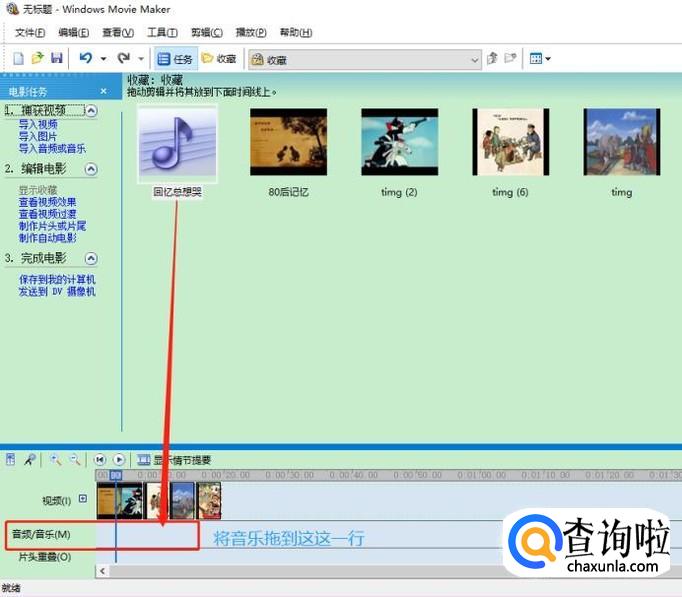Zoom out on the timeline
The width and height of the screenshot is (682, 597).
75,460
